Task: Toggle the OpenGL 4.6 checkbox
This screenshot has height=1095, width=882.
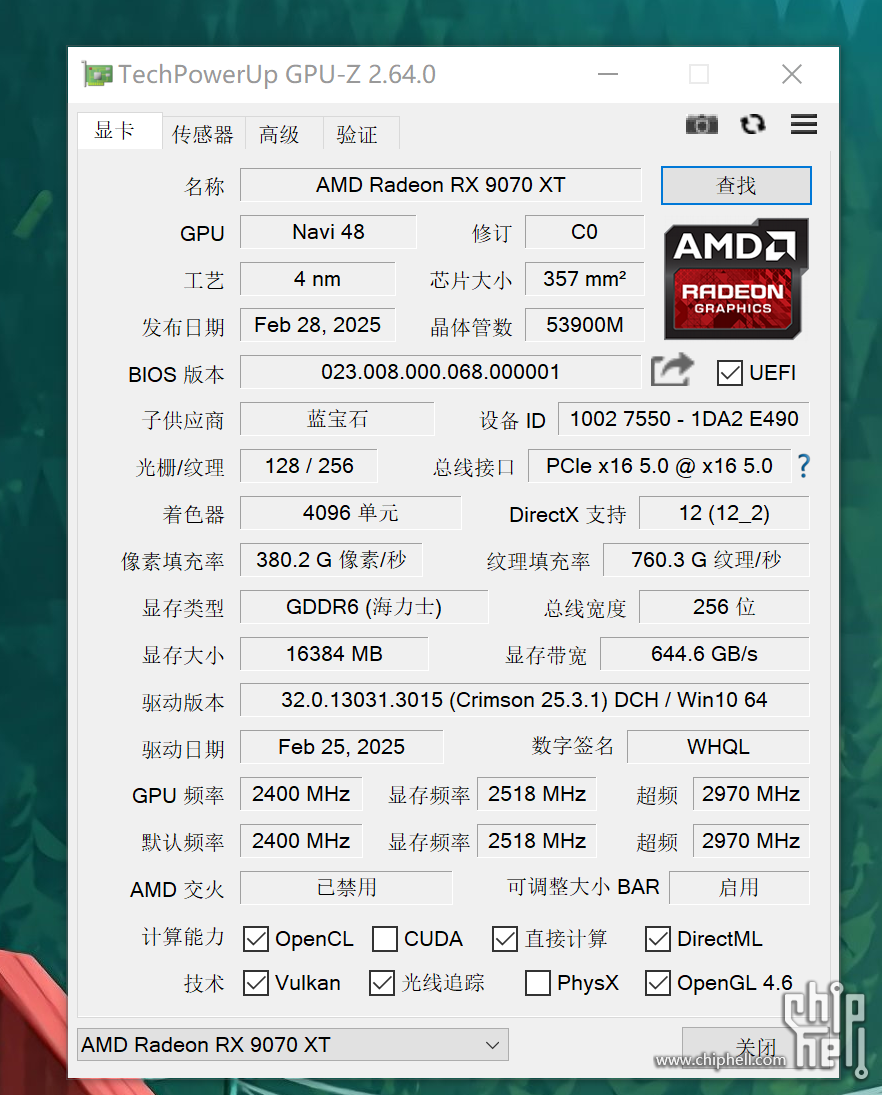Action: (x=658, y=983)
